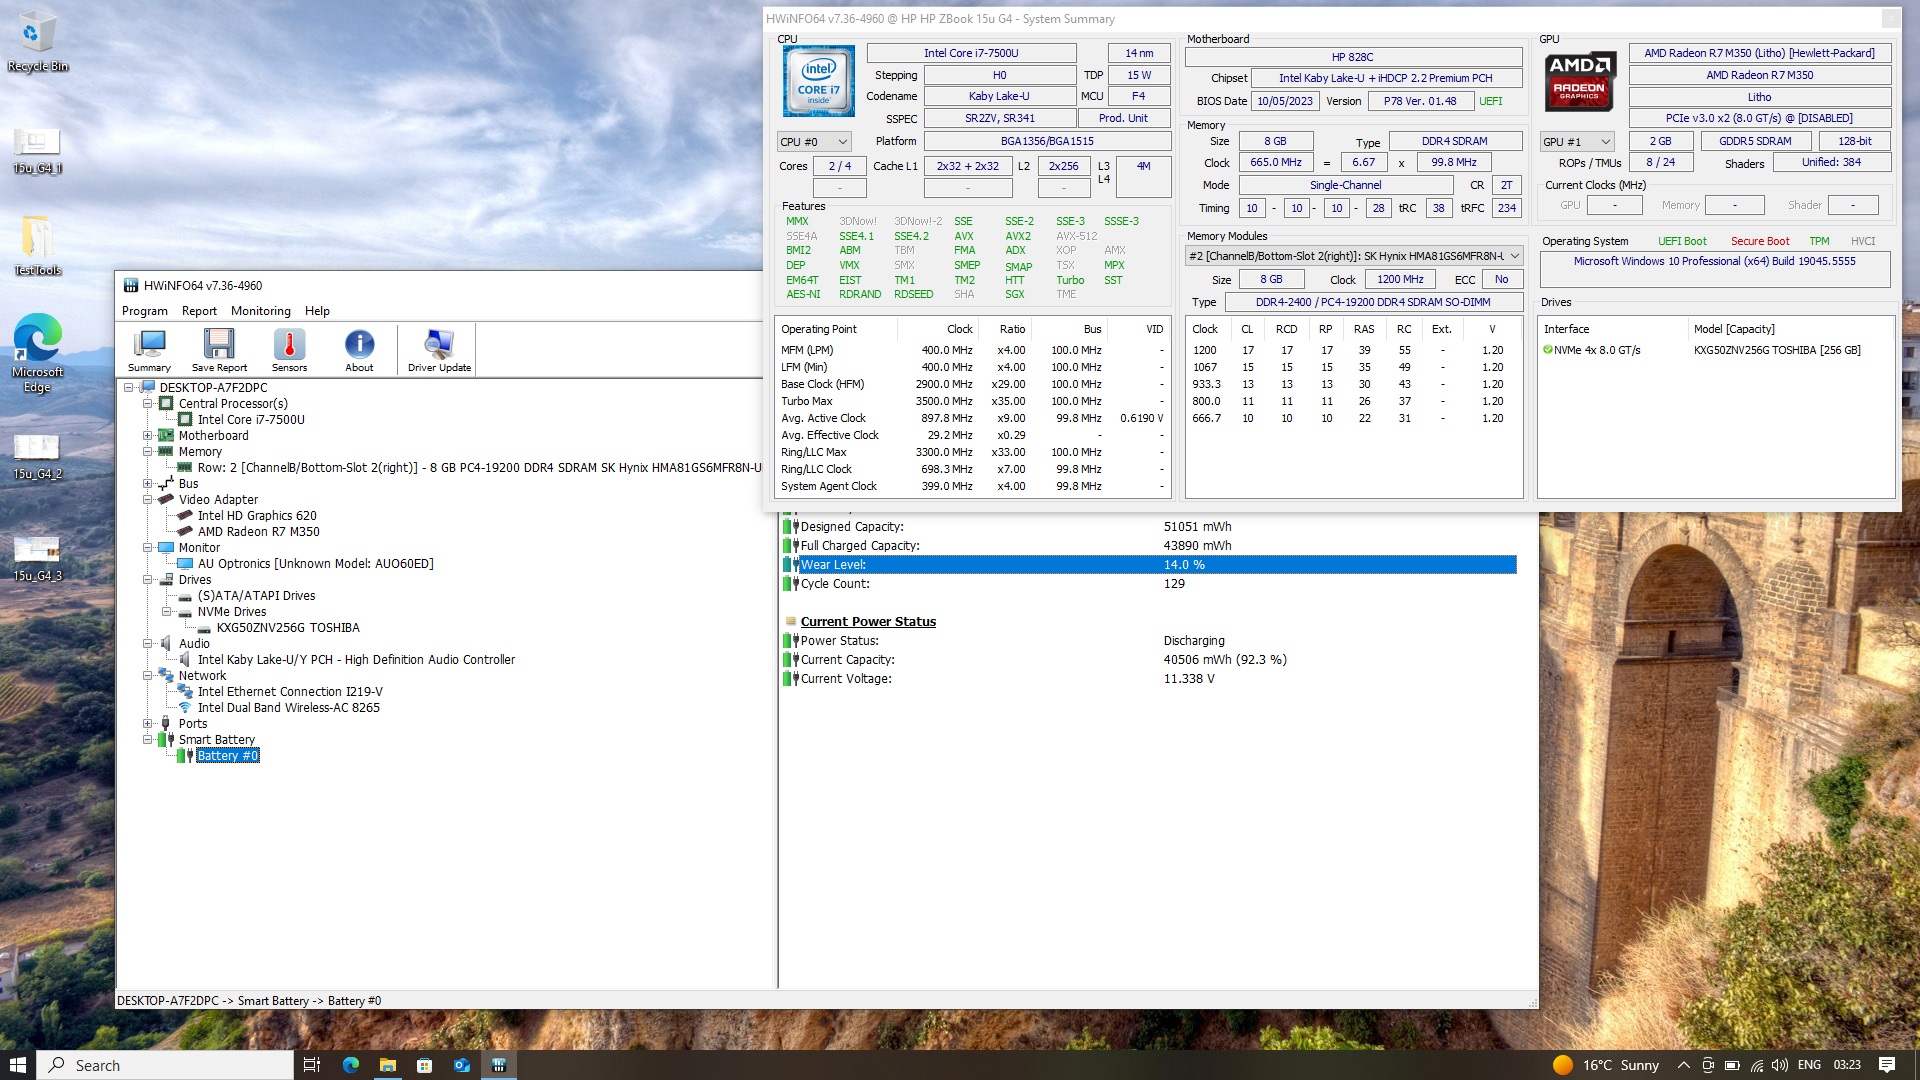Select the Microsoft Edge desktop shortcut
Screen dimensions: 1920x1080
[37, 353]
